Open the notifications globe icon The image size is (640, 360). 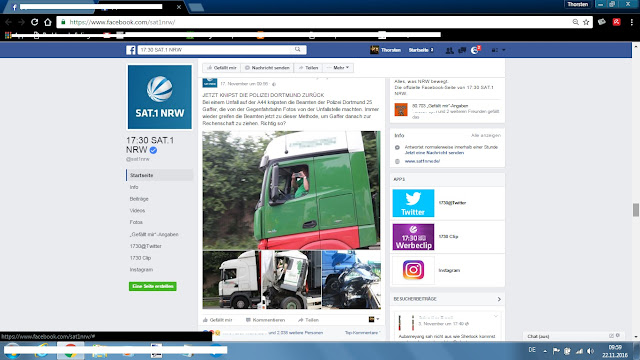pos(475,50)
